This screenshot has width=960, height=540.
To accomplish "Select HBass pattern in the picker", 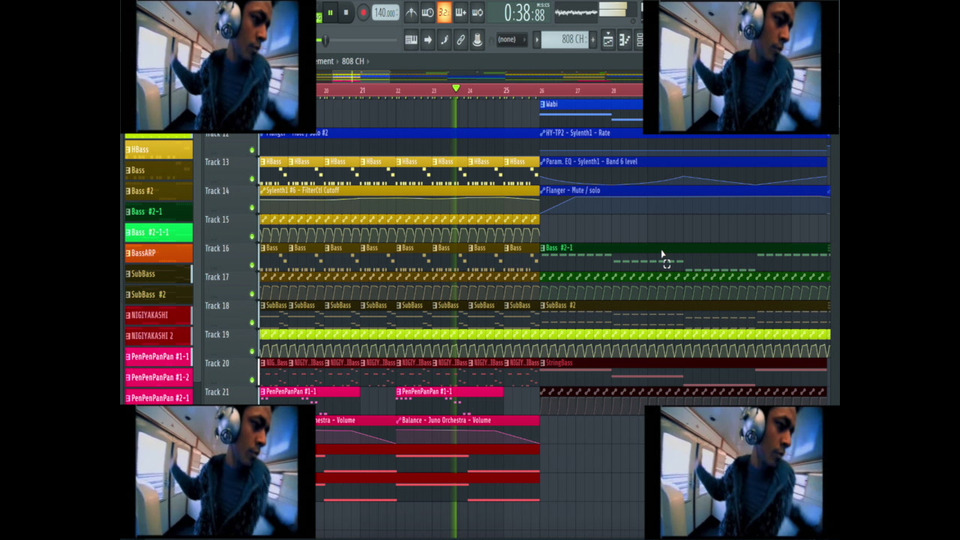I will [x=159, y=149].
